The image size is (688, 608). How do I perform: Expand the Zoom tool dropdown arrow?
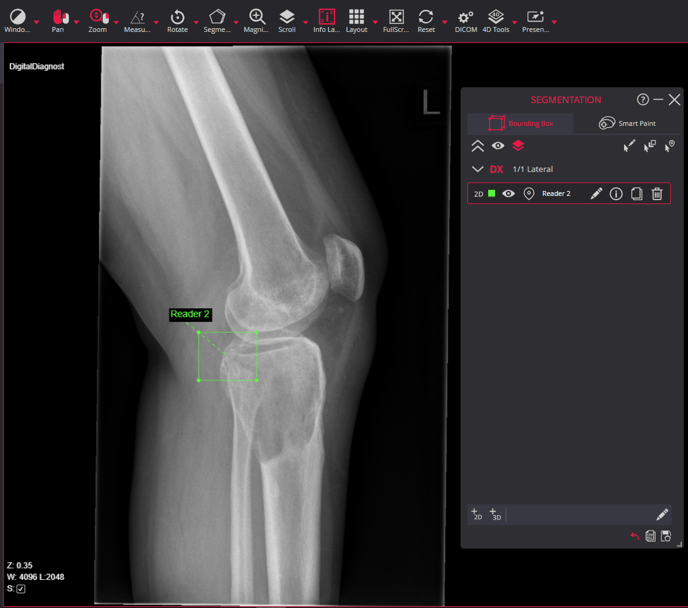(116, 21)
